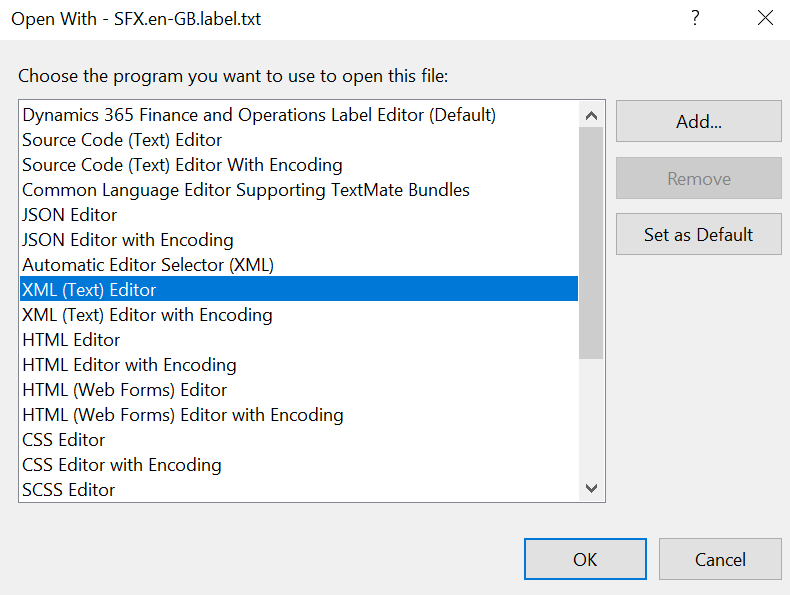Viewport: 790px width, 595px height.
Task: Pick HTML (Web Forms) Editor
Action: pos(125,390)
